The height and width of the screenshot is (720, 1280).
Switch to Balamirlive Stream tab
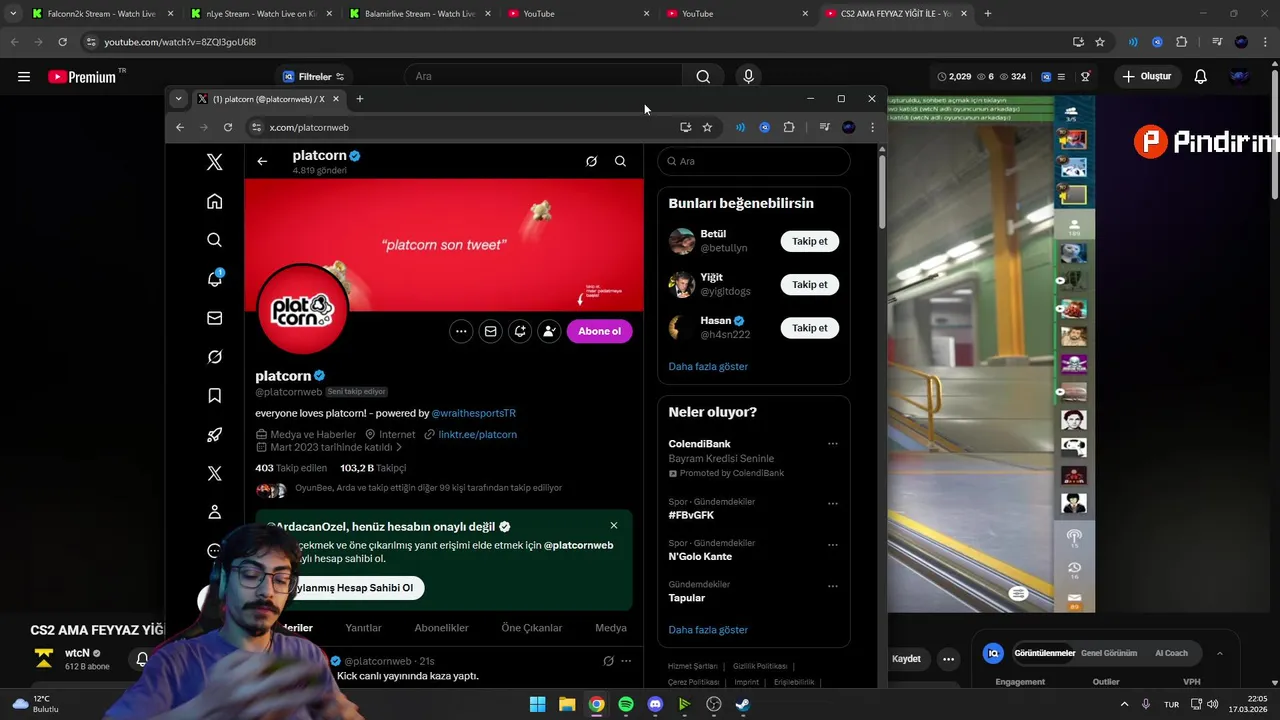point(418,14)
